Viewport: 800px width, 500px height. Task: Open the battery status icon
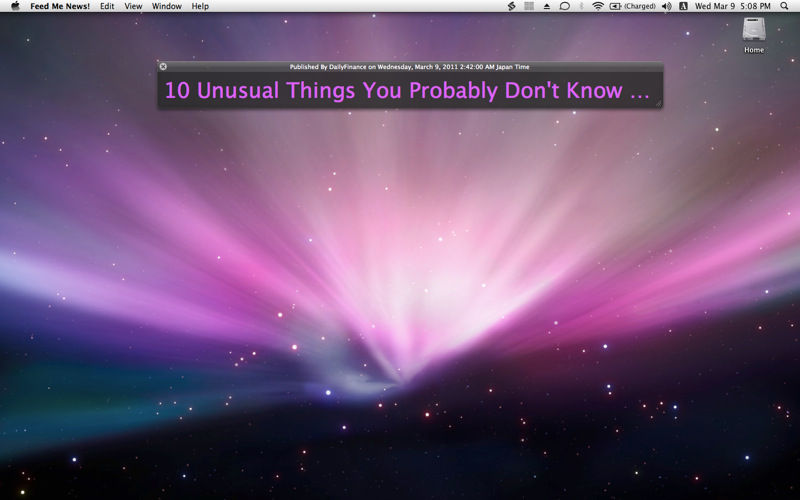click(x=615, y=6)
